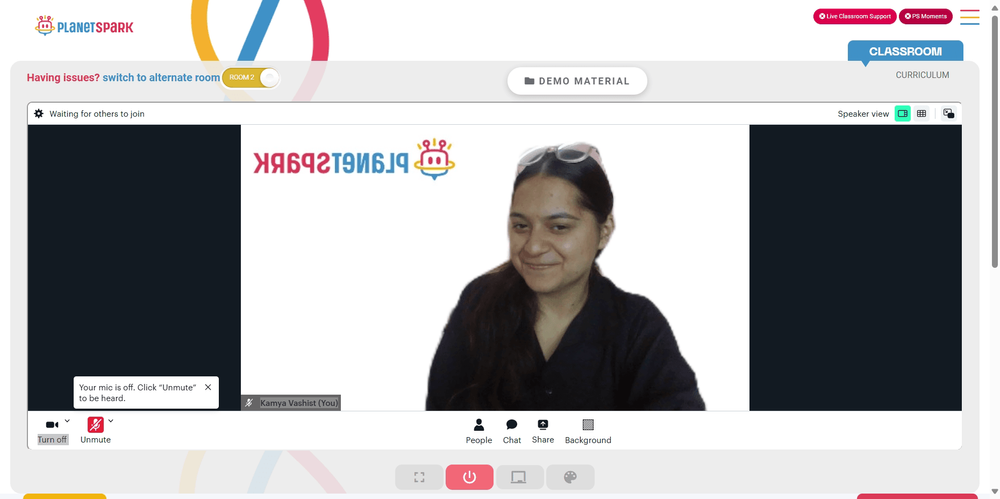Click the Kamya Vashist (You) name label
1000x499 pixels.
click(x=299, y=403)
